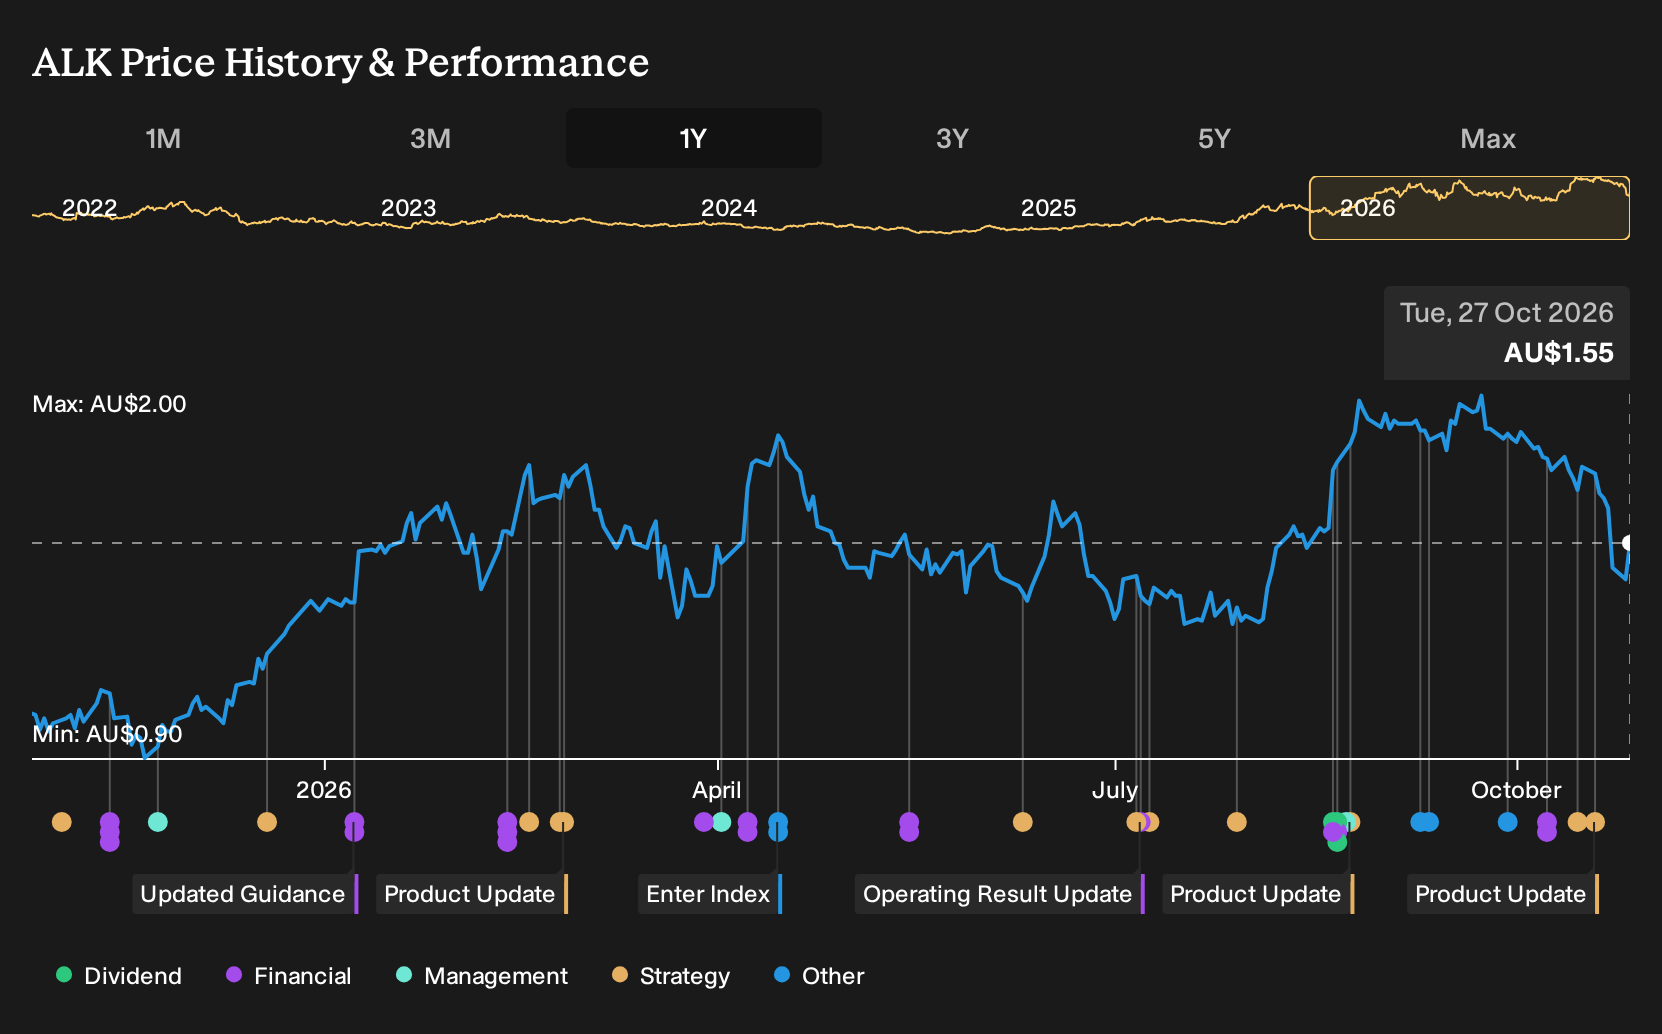
Task: Select the 3M time range tab
Action: [x=430, y=138]
